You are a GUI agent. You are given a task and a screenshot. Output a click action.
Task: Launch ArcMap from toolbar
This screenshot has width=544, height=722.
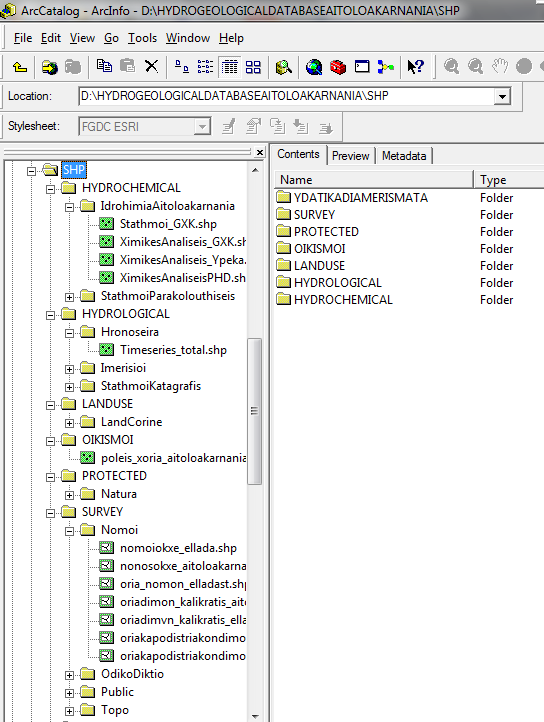[314, 67]
